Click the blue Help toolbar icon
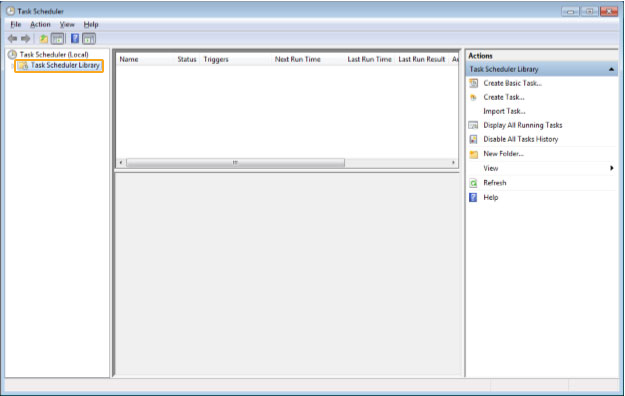This screenshot has height=396, width=625. point(75,38)
